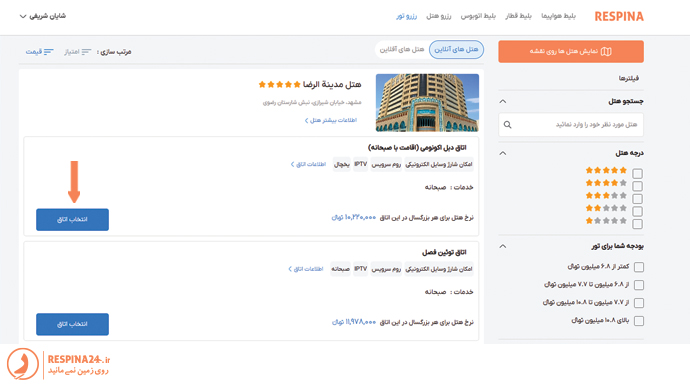Open the train ticket menu بلیط قطار

click(x=518, y=16)
